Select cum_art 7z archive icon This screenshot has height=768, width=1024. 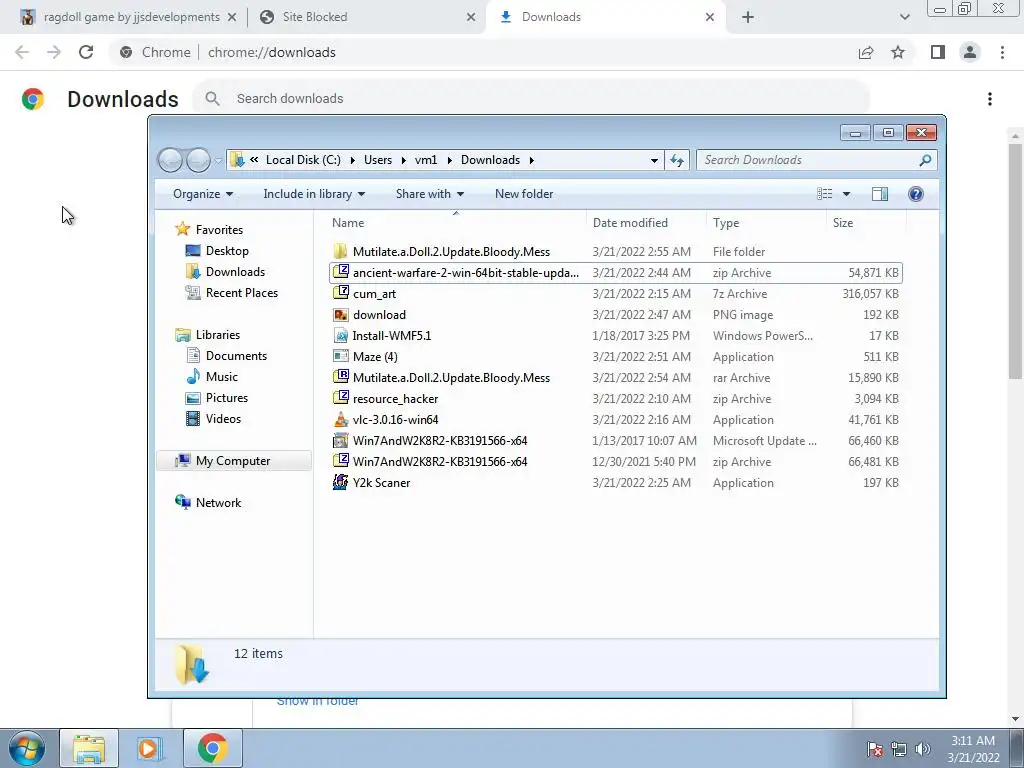[x=340, y=293]
